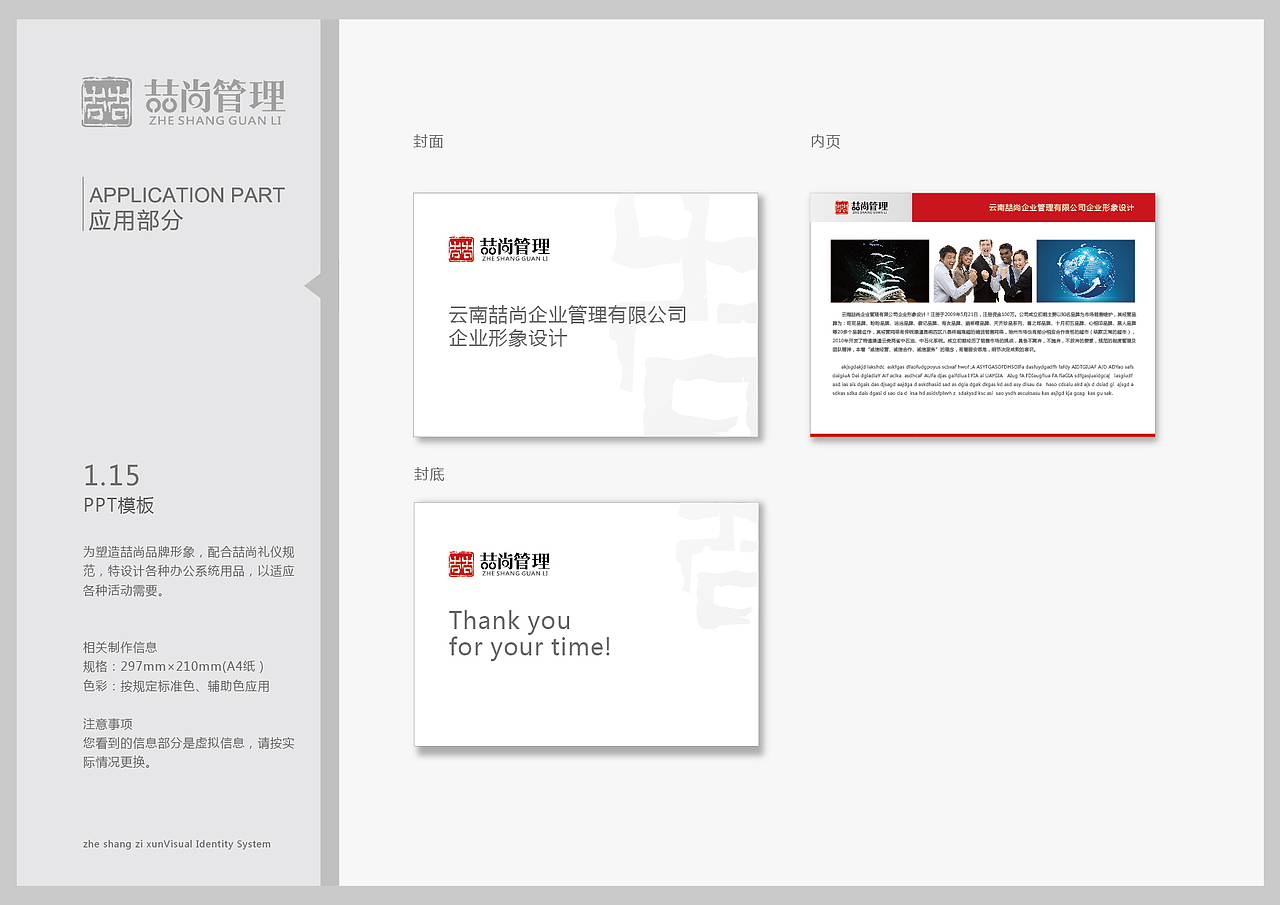The width and height of the screenshot is (1280, 905).
Task: Click the seal logo on the back cover
Action: [462, 562]
